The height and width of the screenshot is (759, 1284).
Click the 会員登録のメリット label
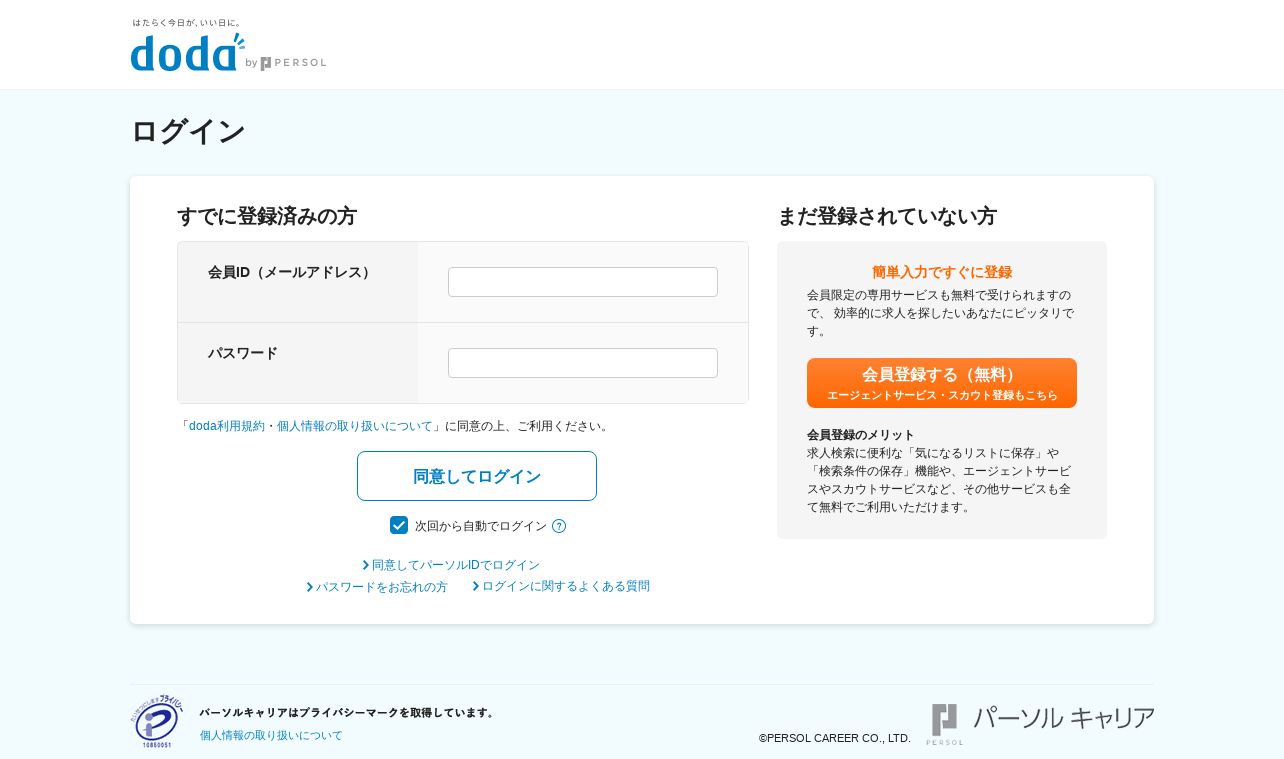pyautogui.click(x=861, y=435)
